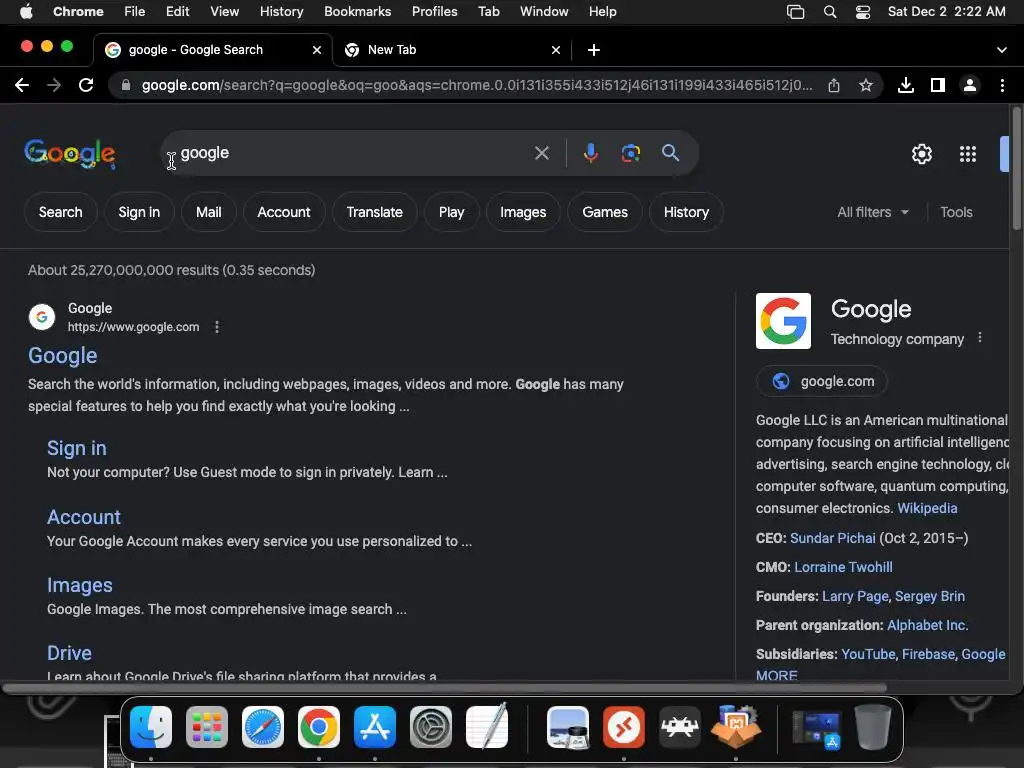Open the Account sitelink

coord(84,517)
